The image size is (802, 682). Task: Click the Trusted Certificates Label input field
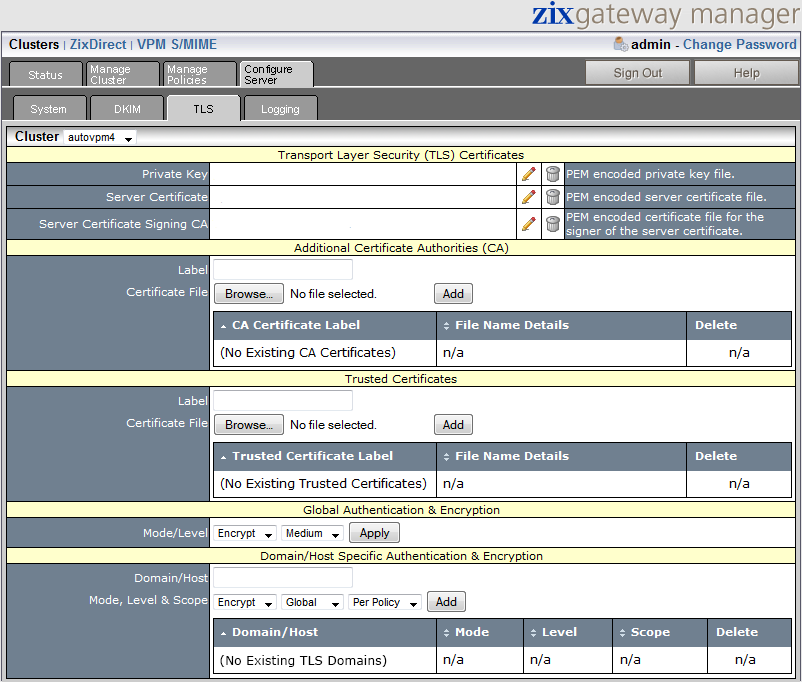[283, 401]
